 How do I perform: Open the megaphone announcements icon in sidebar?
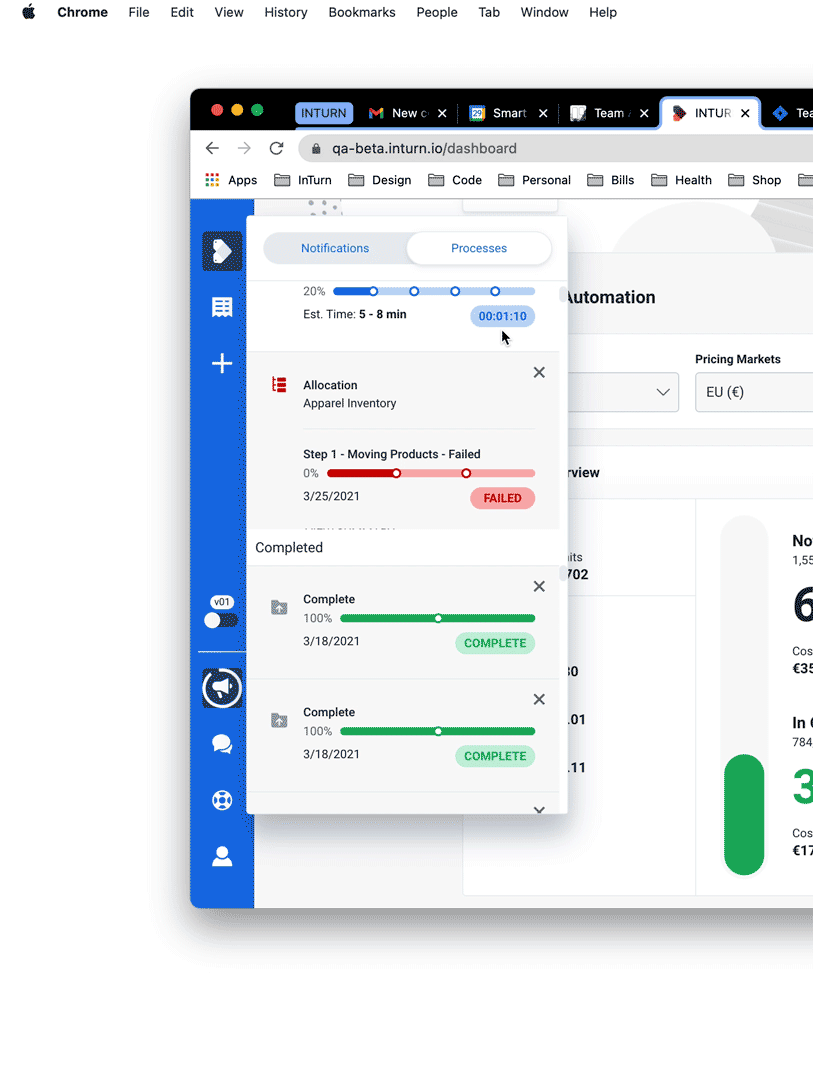tap(221, 688)
